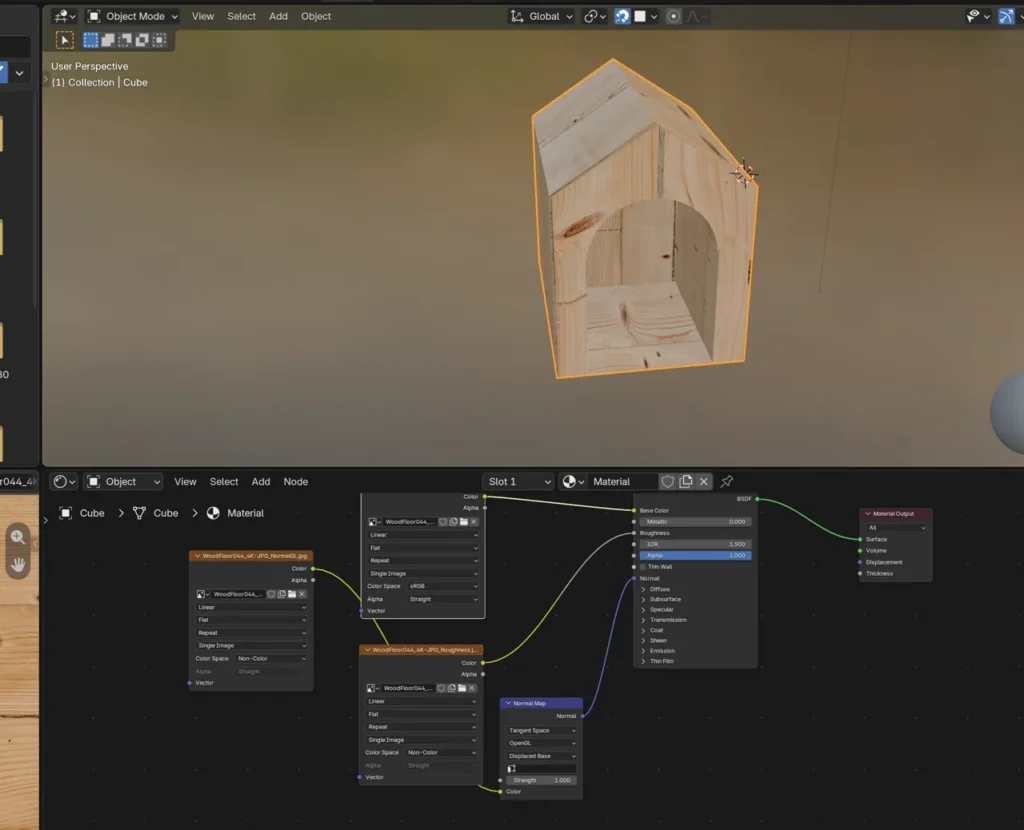Viewport: 1024px width, 830px height.
Task: Choose the Extend selection mode icon
Action: (x=108, y=40)
